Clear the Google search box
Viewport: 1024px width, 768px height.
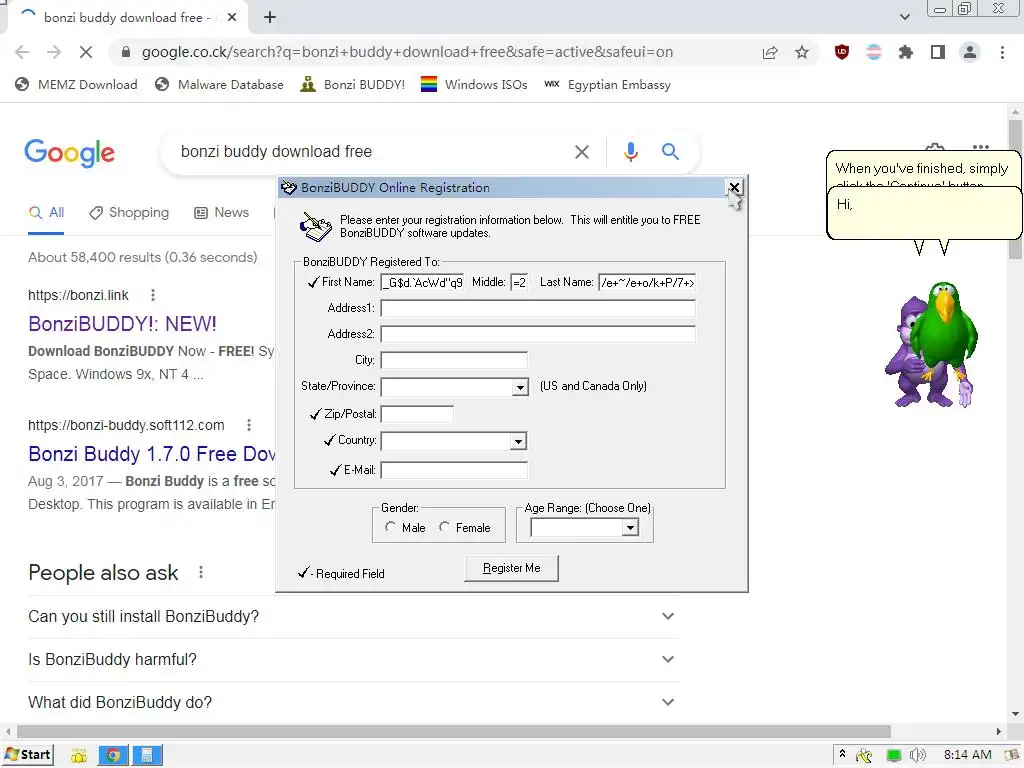tap(582, 152)
